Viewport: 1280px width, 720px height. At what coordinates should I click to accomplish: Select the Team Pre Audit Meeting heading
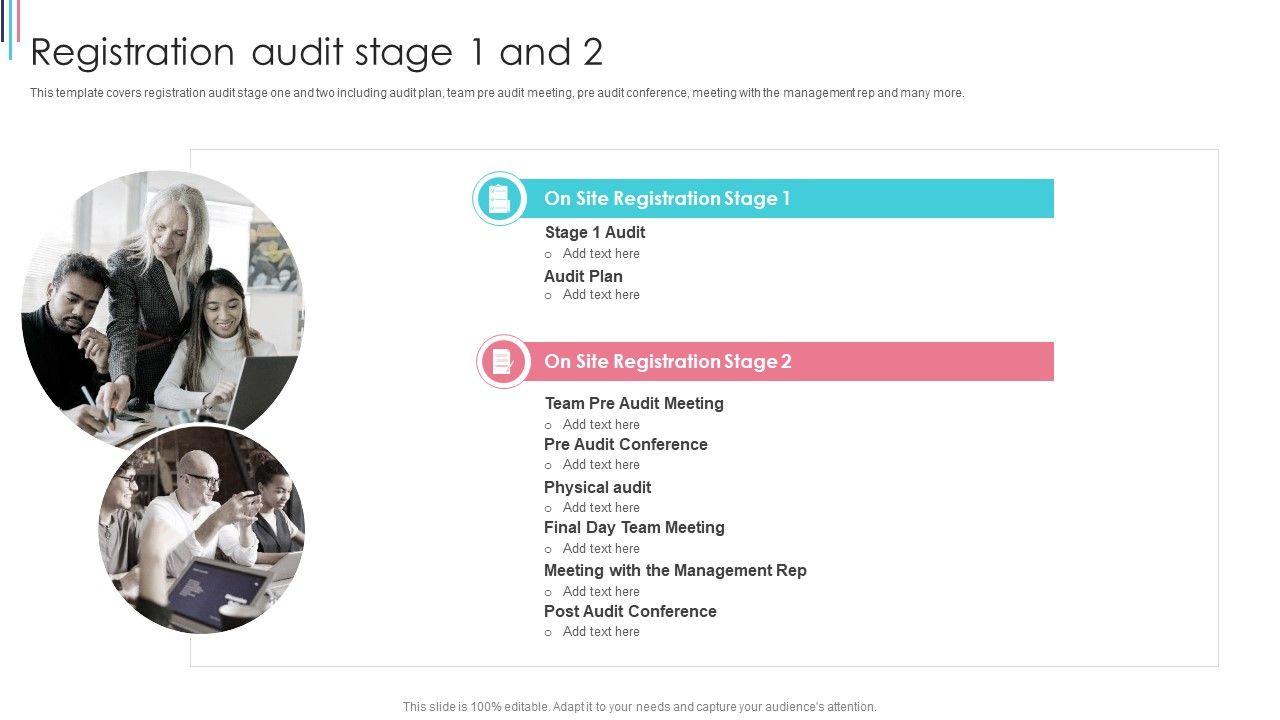pyautogui.click(x=634, y=403)
